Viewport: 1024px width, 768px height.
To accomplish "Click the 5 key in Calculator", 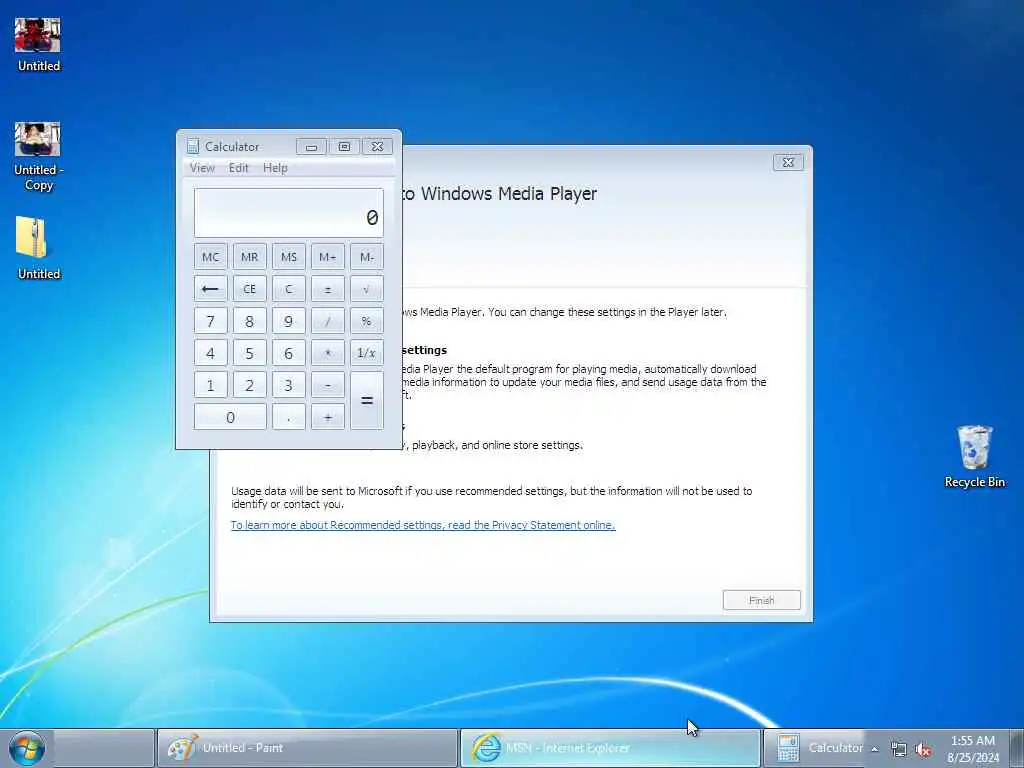I will tap(249, 353).
